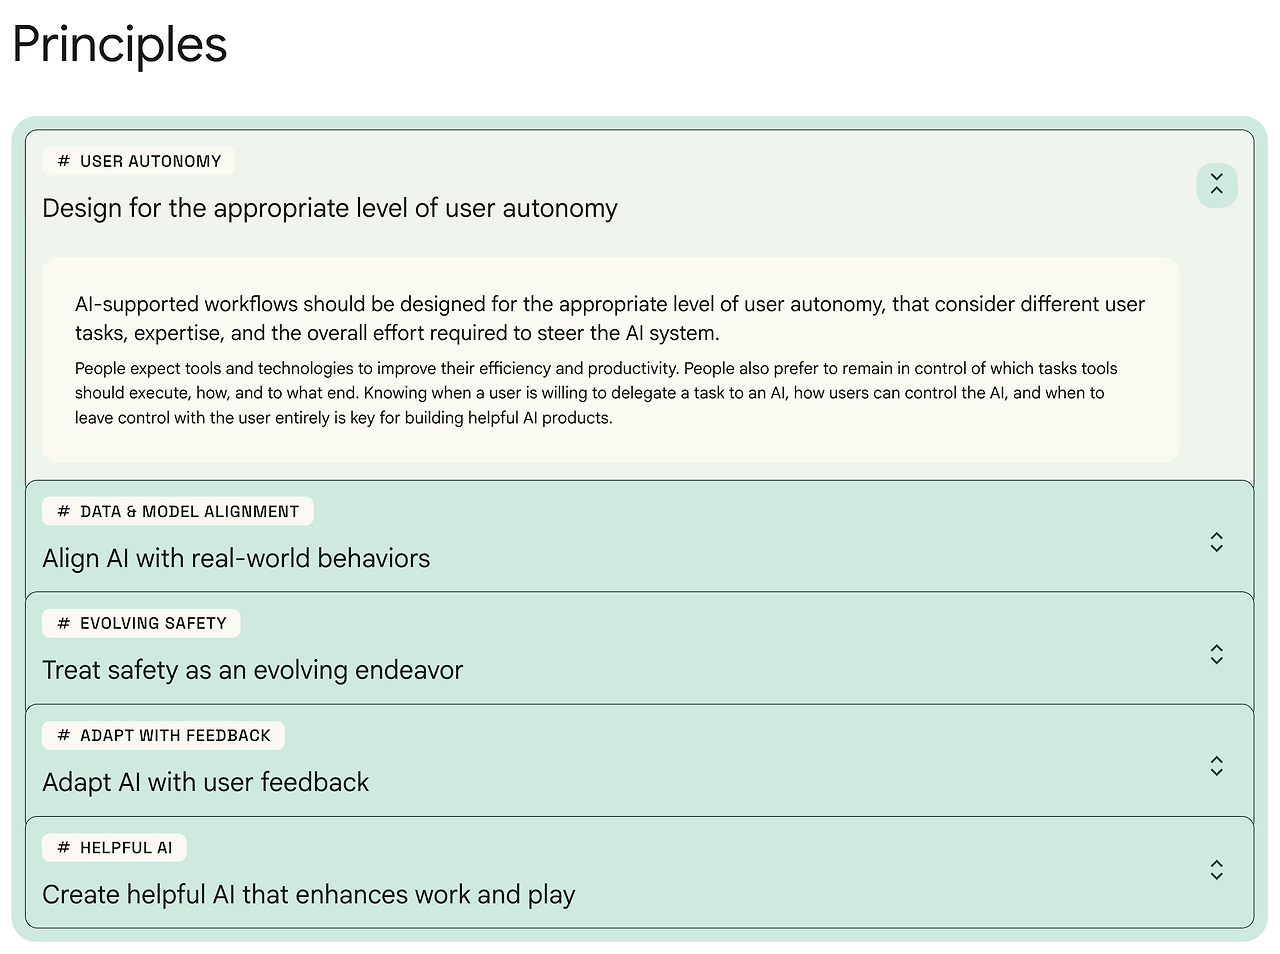Click the hash icon beside HELPFUL AI
Viewport: 1280px width, 954px height.
(x=64, y=847)
